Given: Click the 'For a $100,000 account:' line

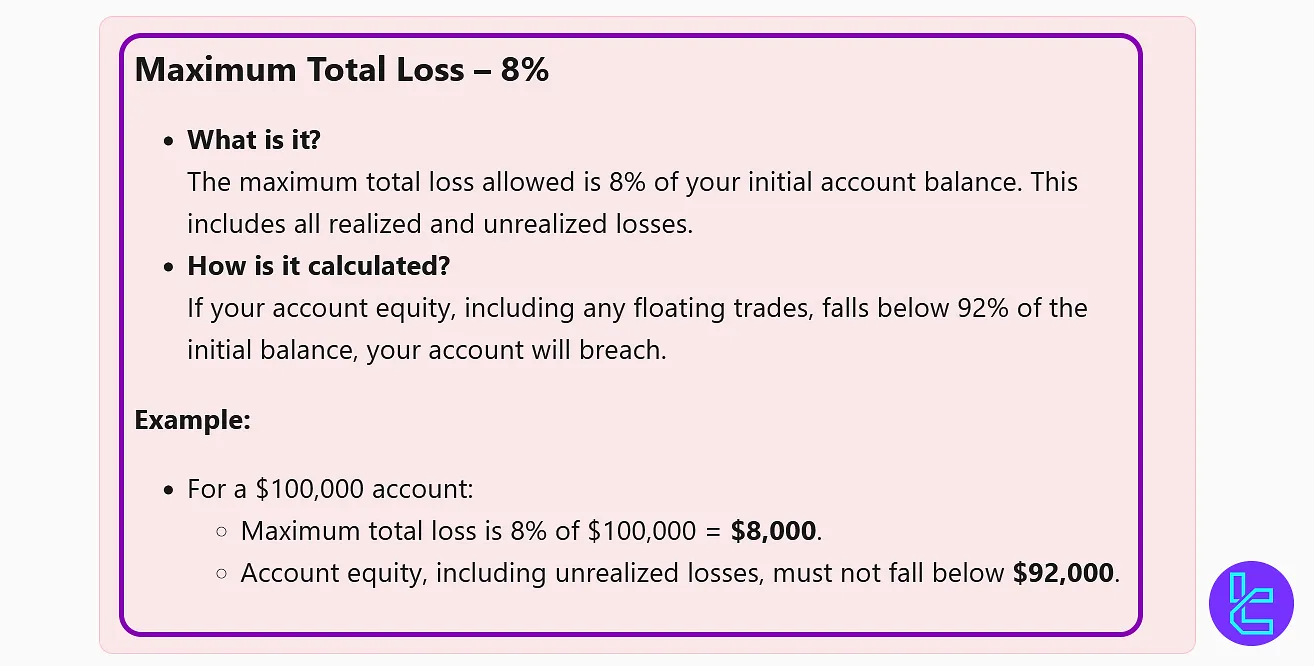Looking at the screenshot, I should (330, 489).
